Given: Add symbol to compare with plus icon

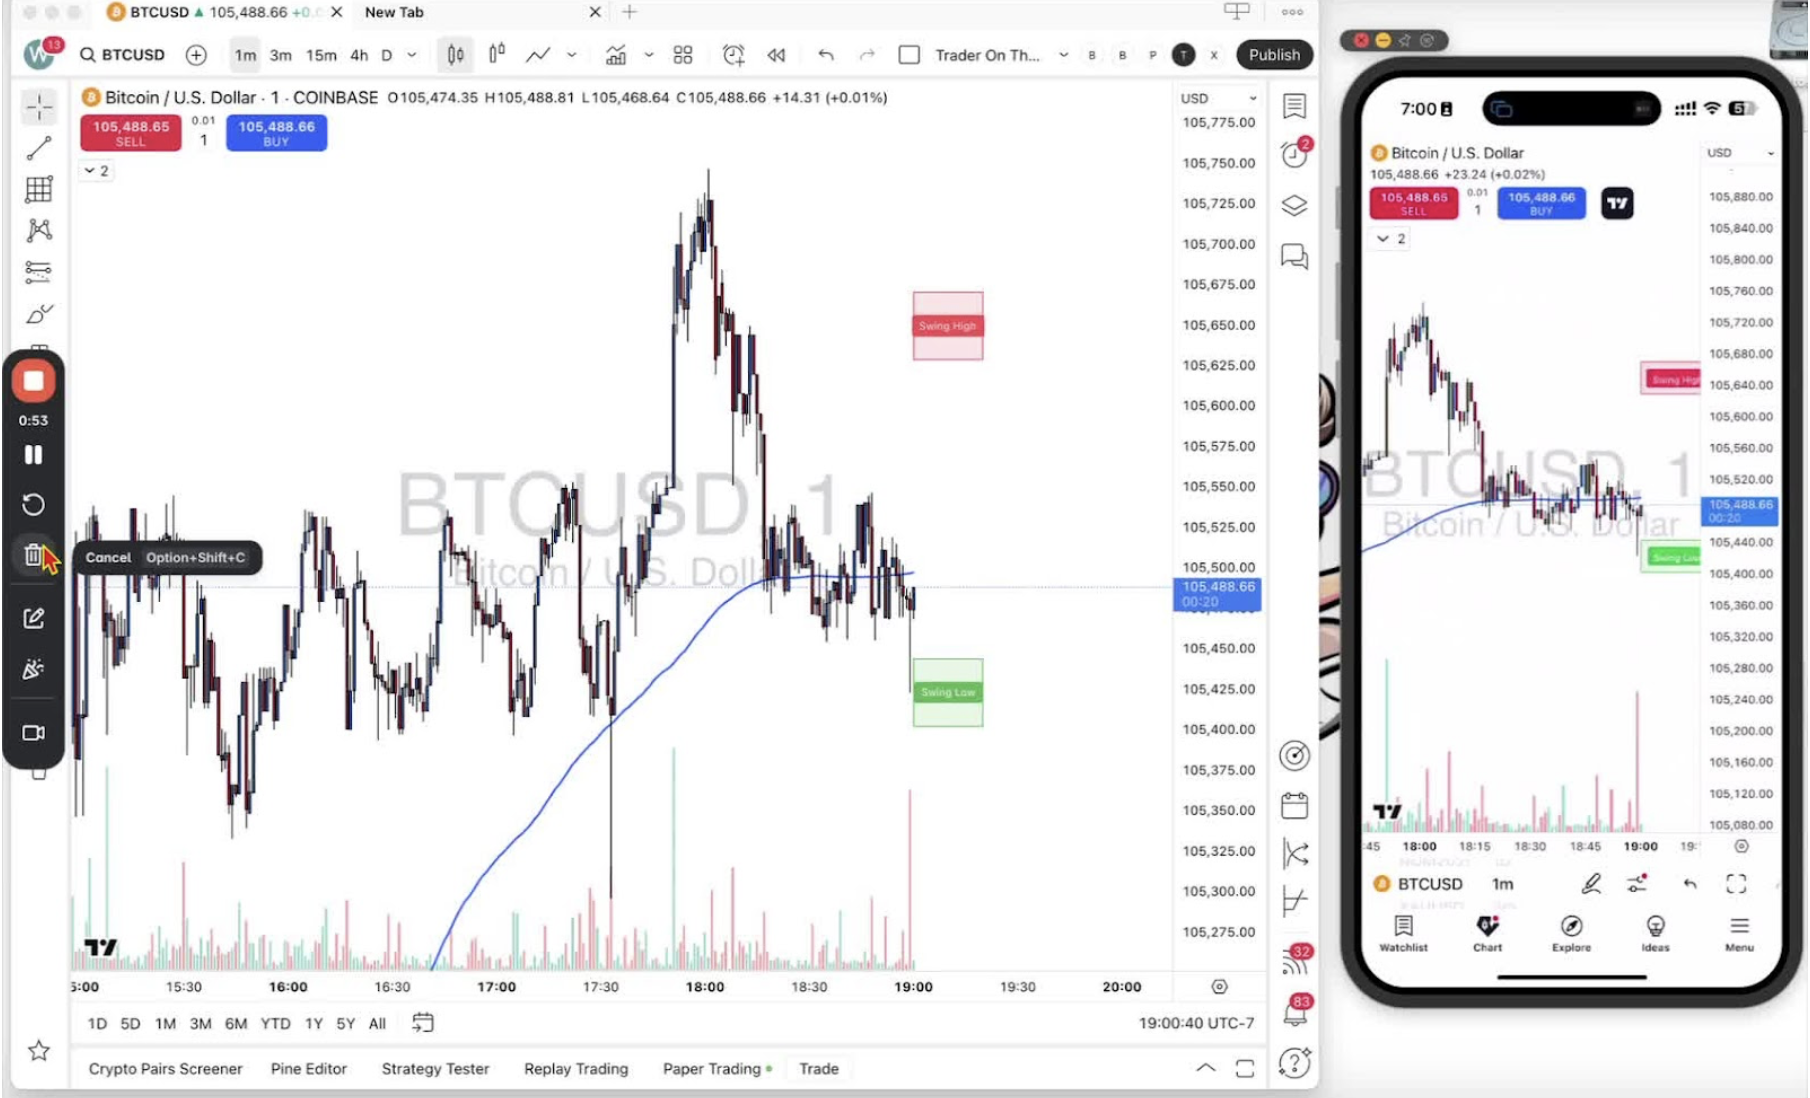Looking at the screenshot, I should [x=196, y=55].
